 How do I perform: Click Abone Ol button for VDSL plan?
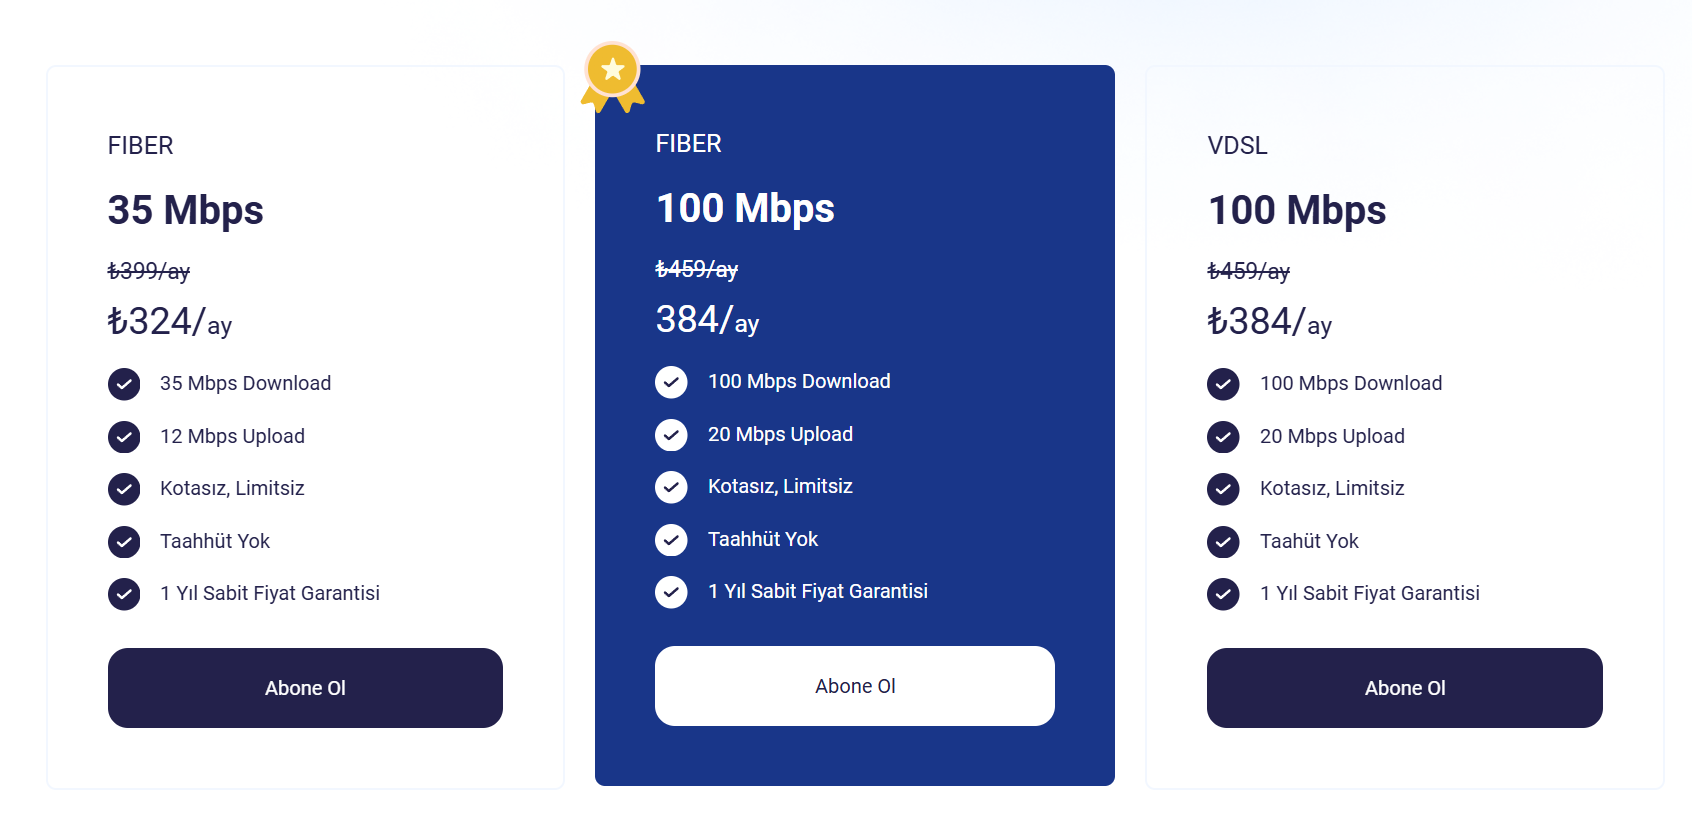tap(1405, 688)
